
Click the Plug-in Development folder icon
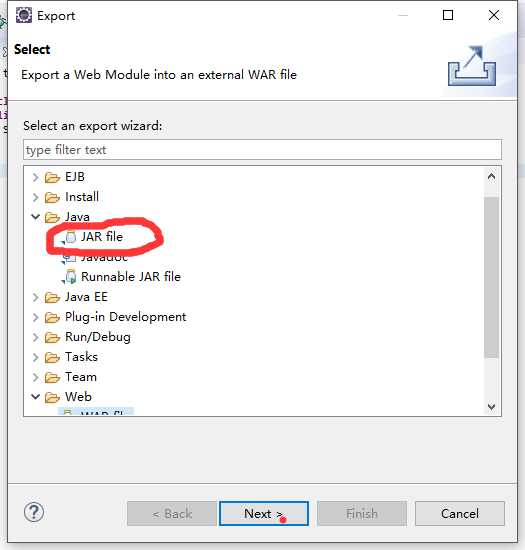coord(52,317)
